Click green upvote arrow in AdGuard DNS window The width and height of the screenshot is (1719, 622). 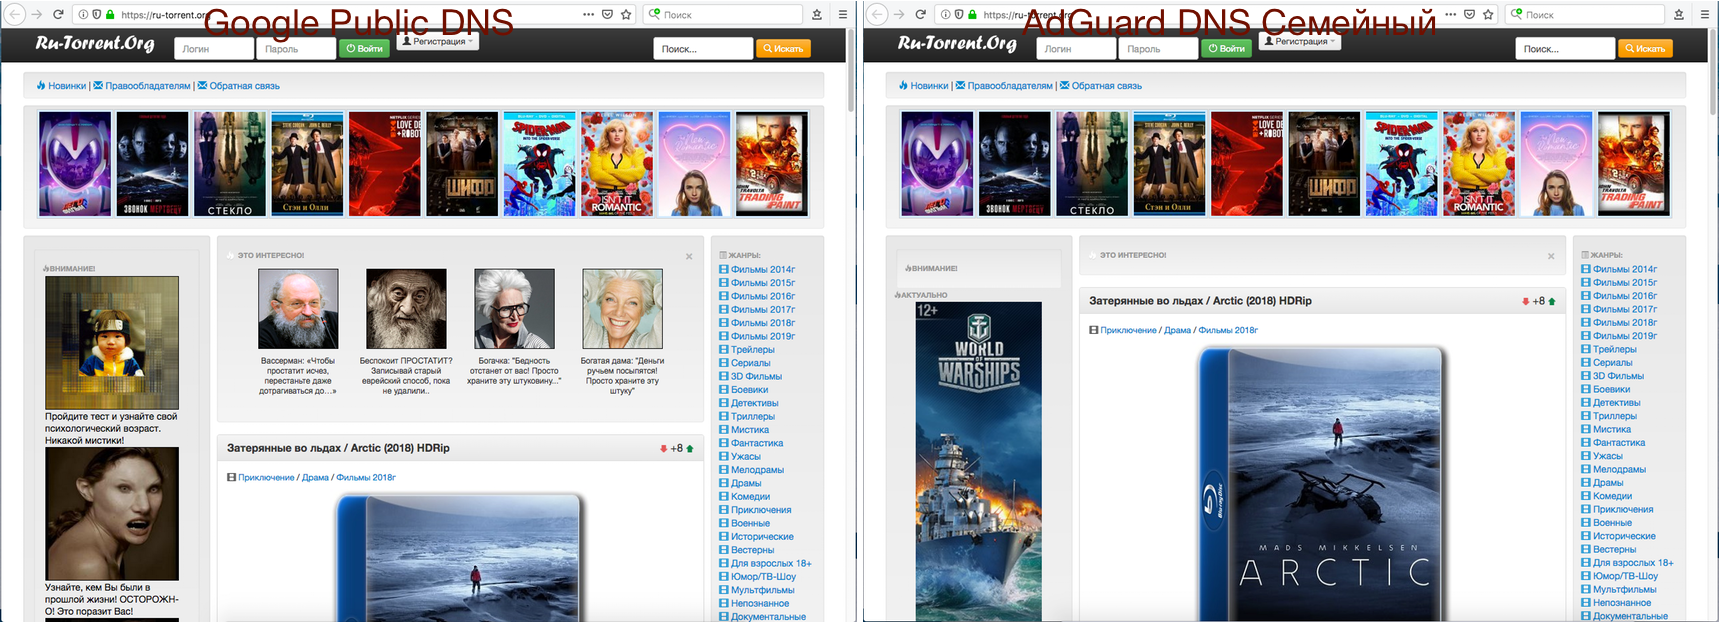[1552, 302]
